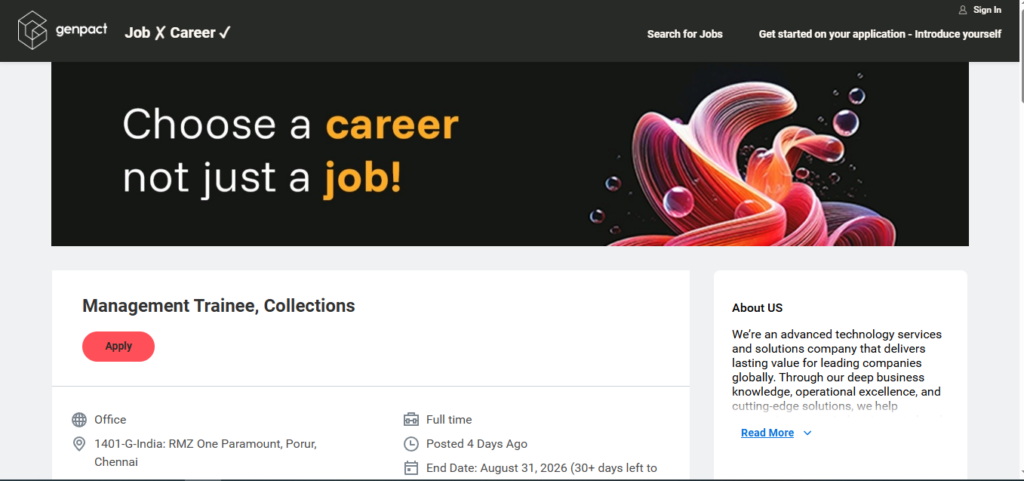The width and height of the screenshot is (1024, 481).
Task: Click the genpact wordmark text
Action: 82,30
